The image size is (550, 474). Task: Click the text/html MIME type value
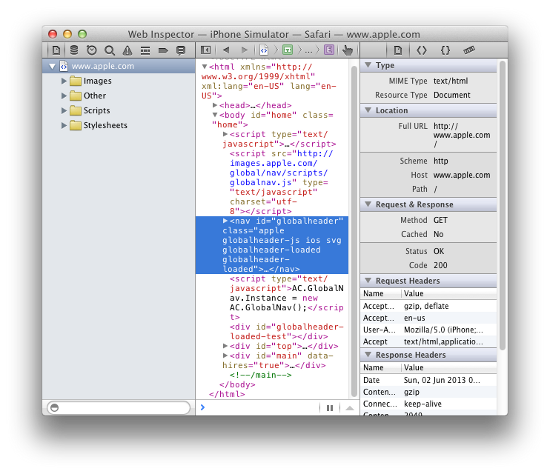pos(451,81)
